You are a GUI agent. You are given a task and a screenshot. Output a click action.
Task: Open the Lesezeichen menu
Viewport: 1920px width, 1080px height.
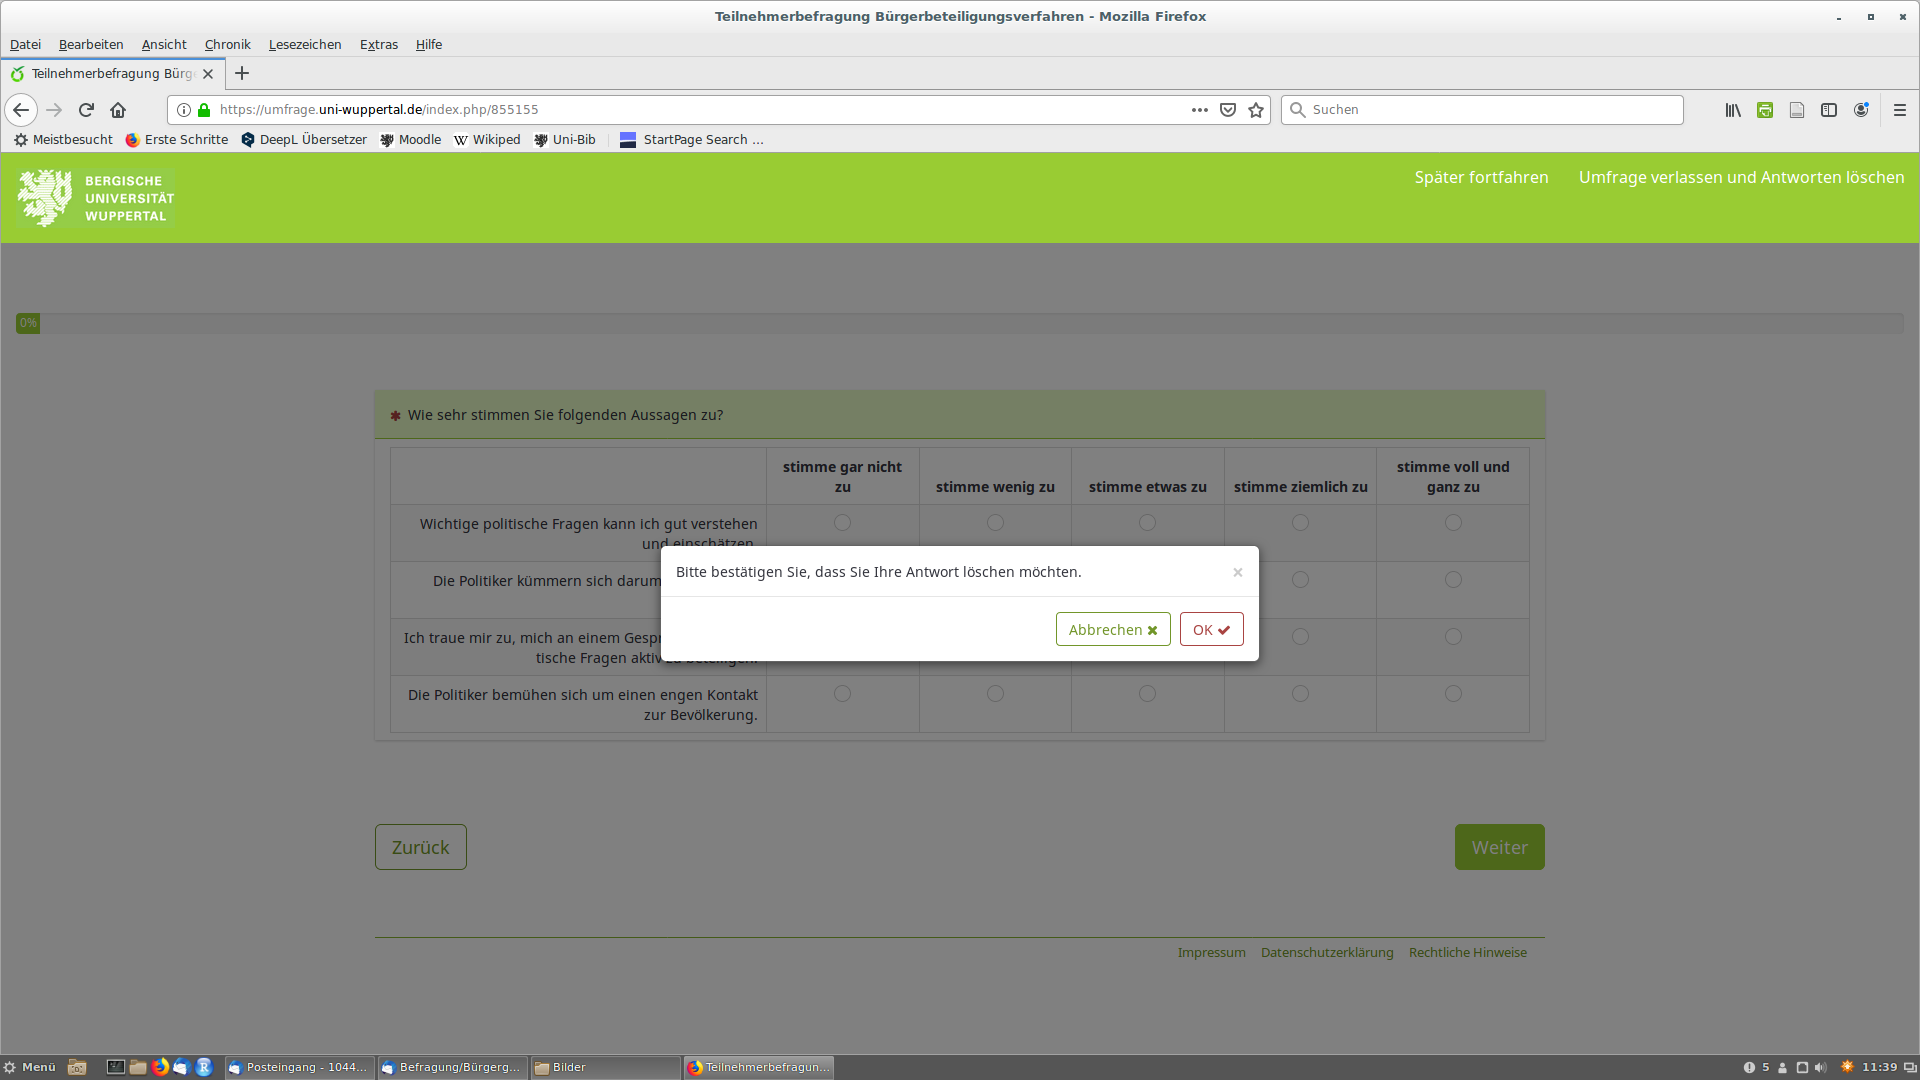tap(305, 45)
